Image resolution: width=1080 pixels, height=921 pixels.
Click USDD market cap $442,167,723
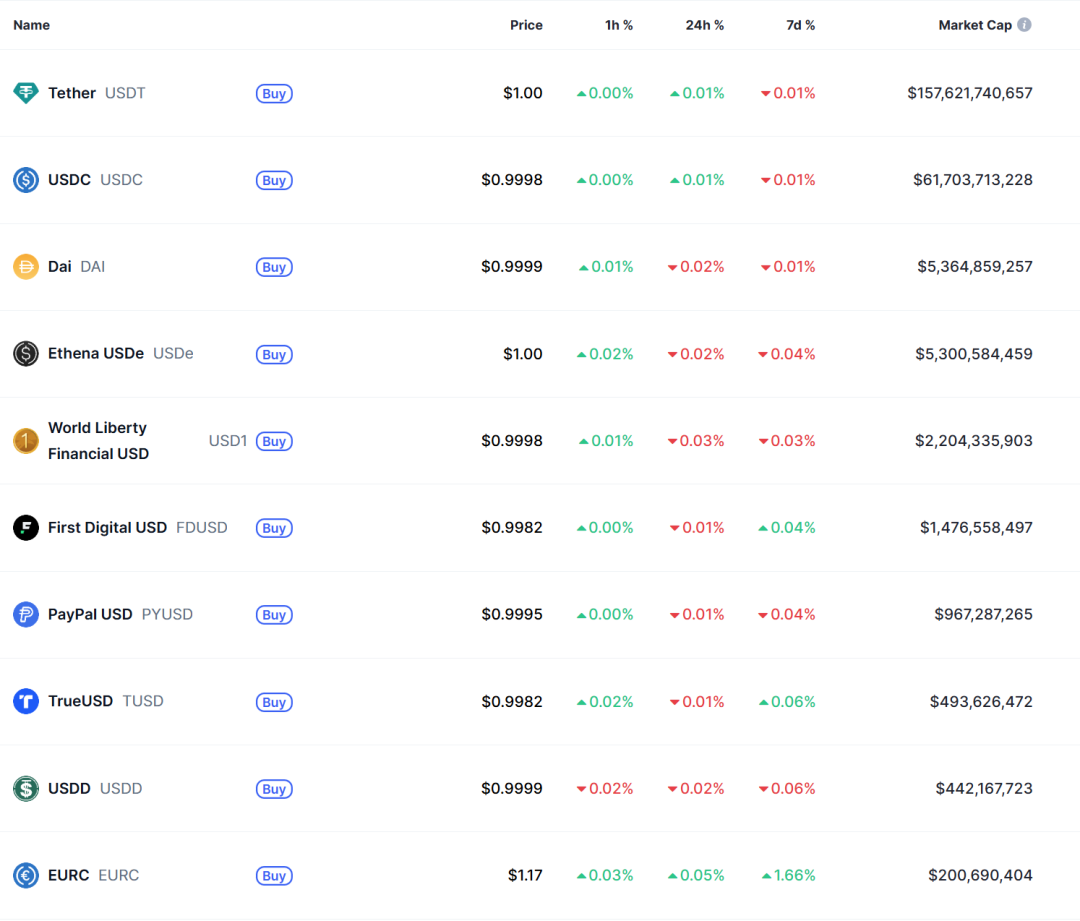coord(984,789)
